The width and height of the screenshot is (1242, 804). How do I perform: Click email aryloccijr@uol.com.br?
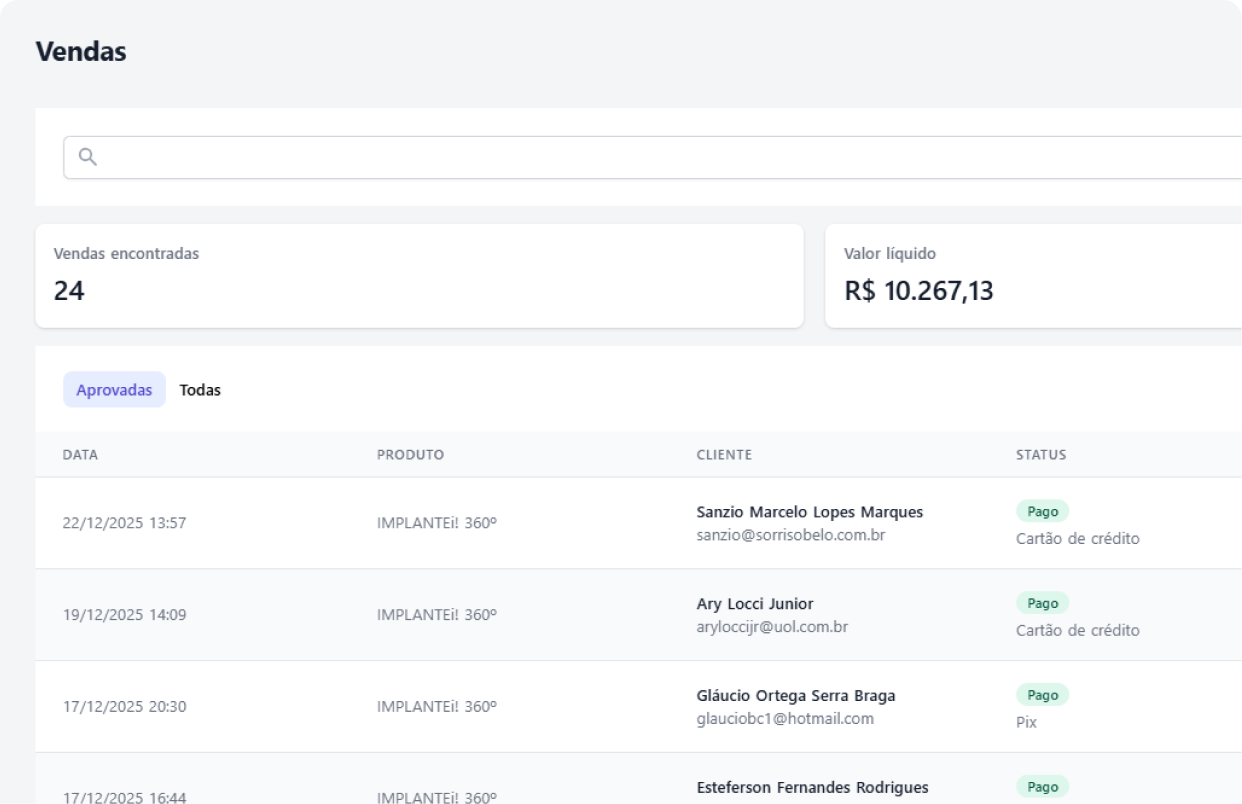tap(772, 627)
